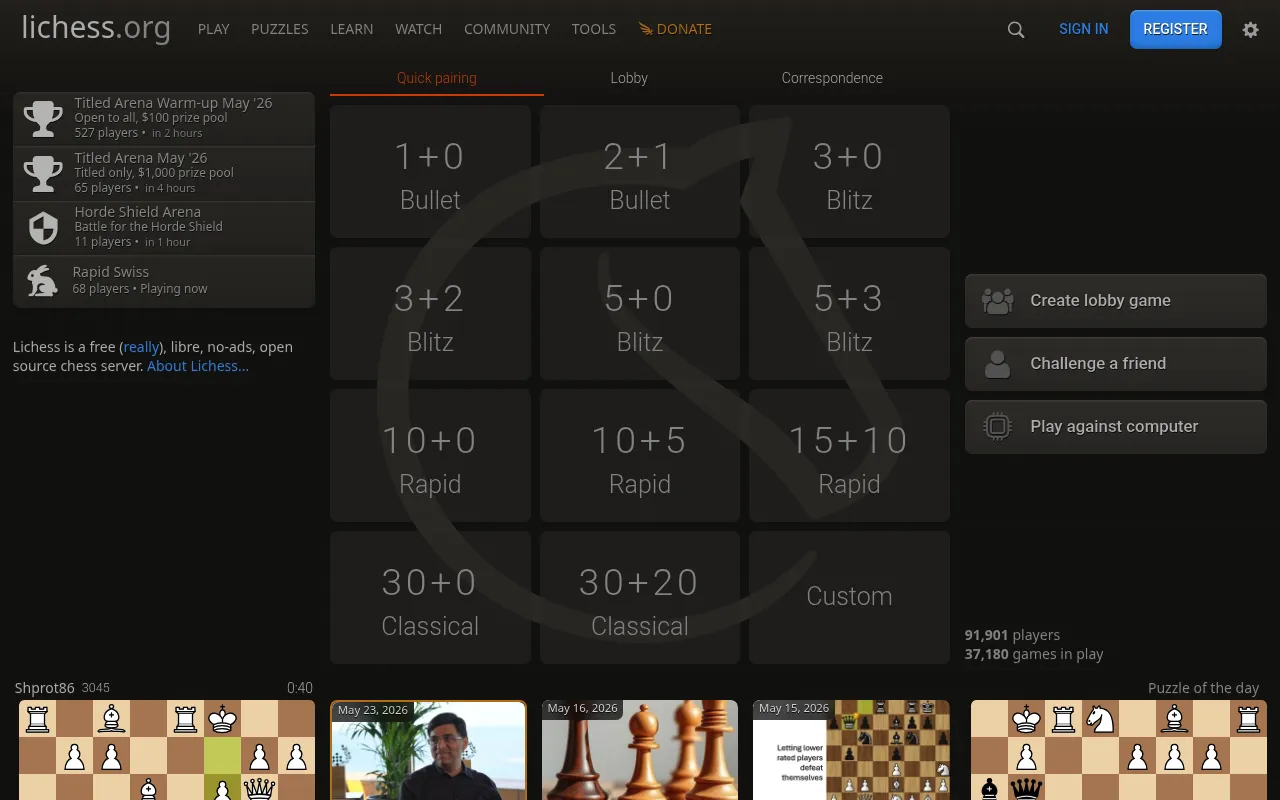Click the Horde Shield Arena shield icon

click(x=43, y=228)
